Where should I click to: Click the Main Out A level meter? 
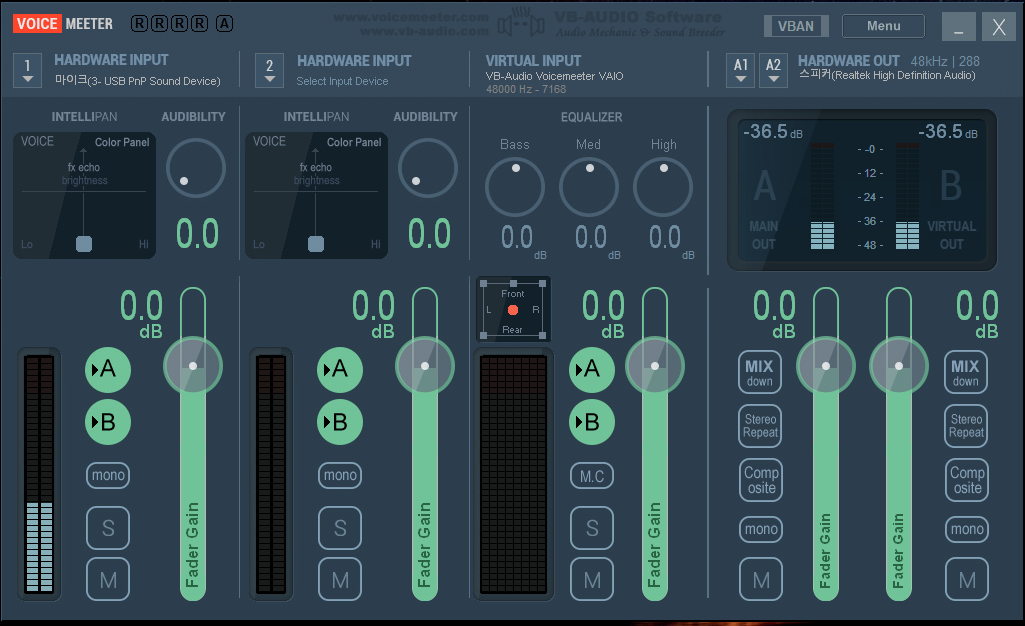822,196
